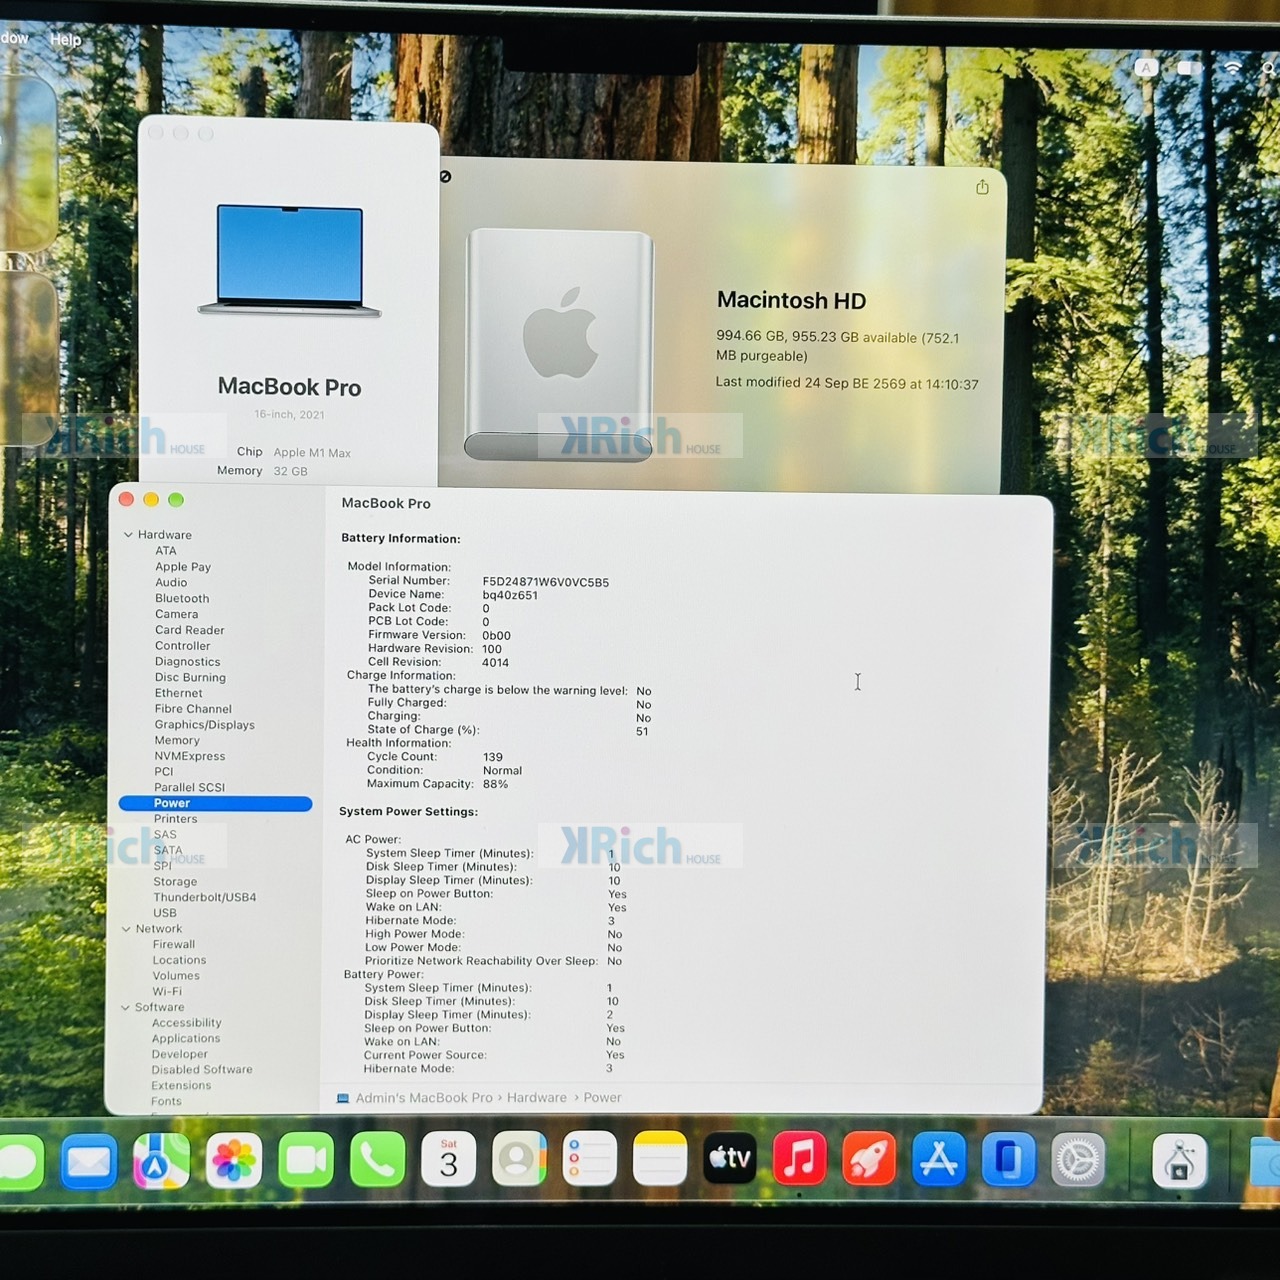1280x1280 pixels.
Task: Open Wi-Fi status in menu bar
Action: click(x=1233, y=68)
